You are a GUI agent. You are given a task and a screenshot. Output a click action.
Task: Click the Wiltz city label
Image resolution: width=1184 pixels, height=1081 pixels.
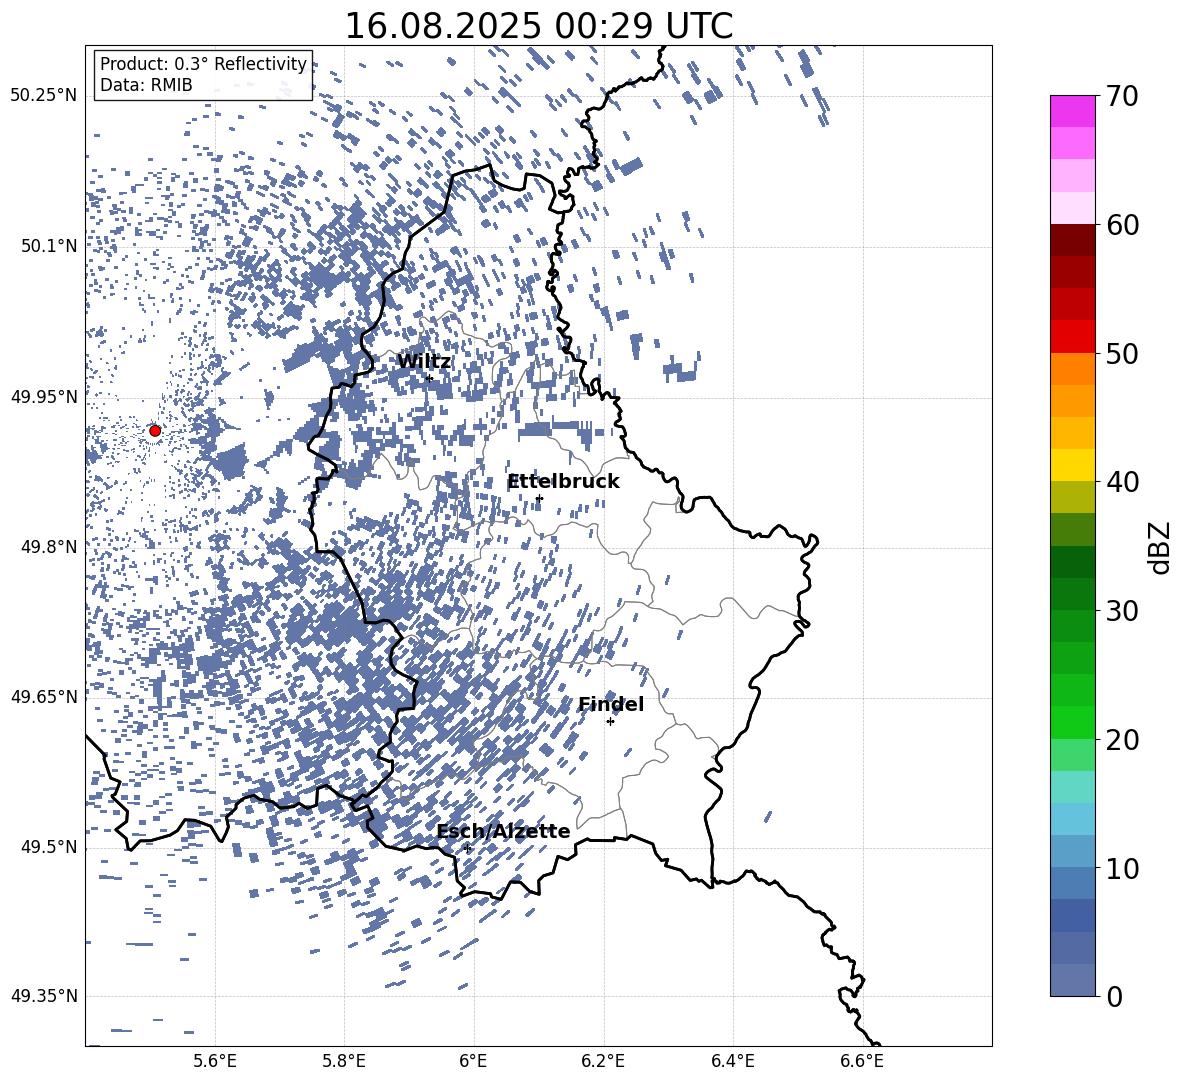pyautogui.click(x=424, y=362)
